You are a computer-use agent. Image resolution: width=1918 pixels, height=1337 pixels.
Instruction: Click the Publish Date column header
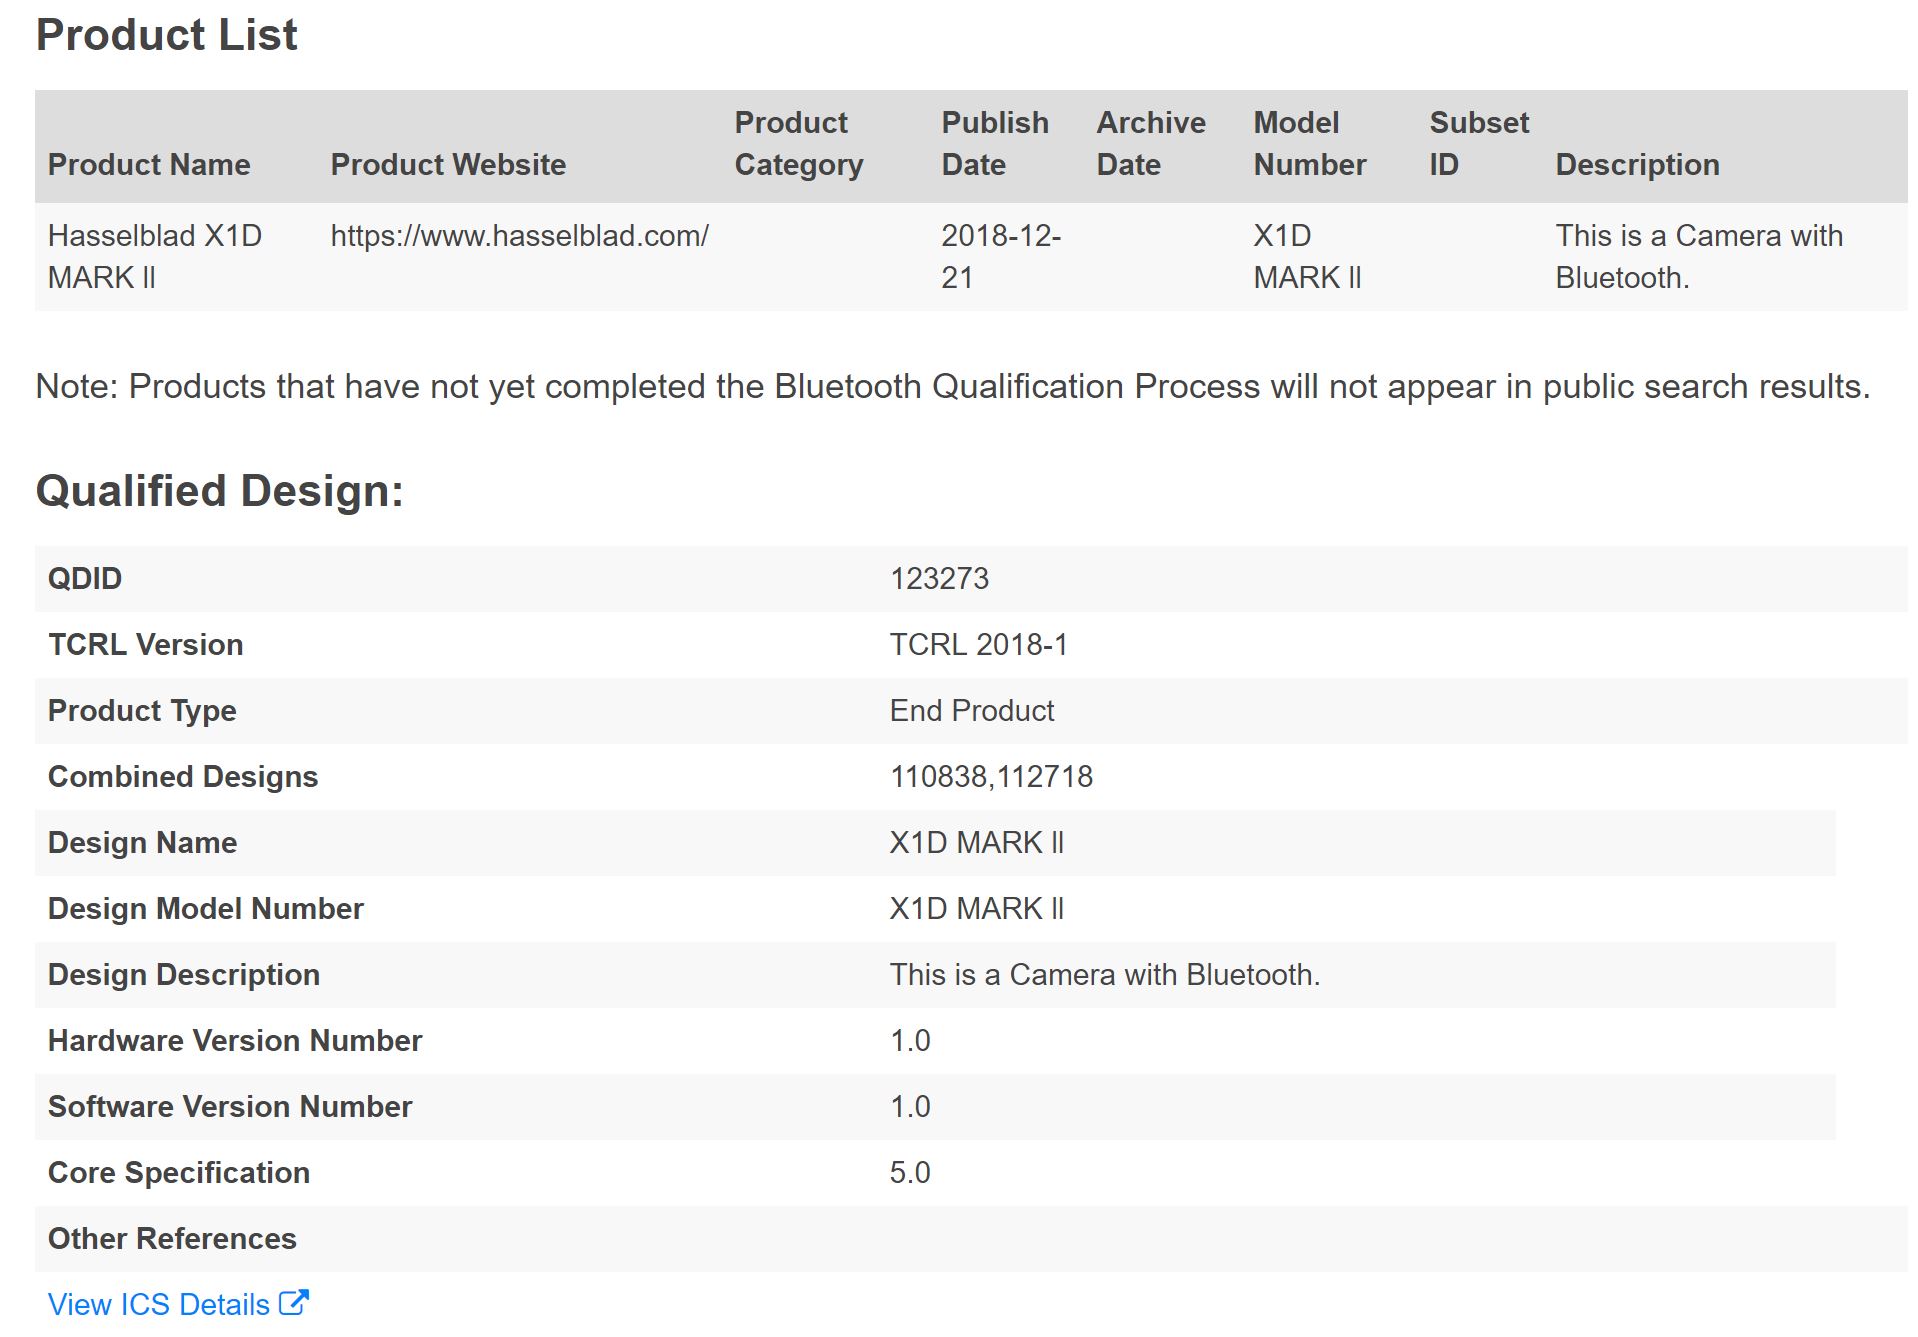[x=994, y=143]
